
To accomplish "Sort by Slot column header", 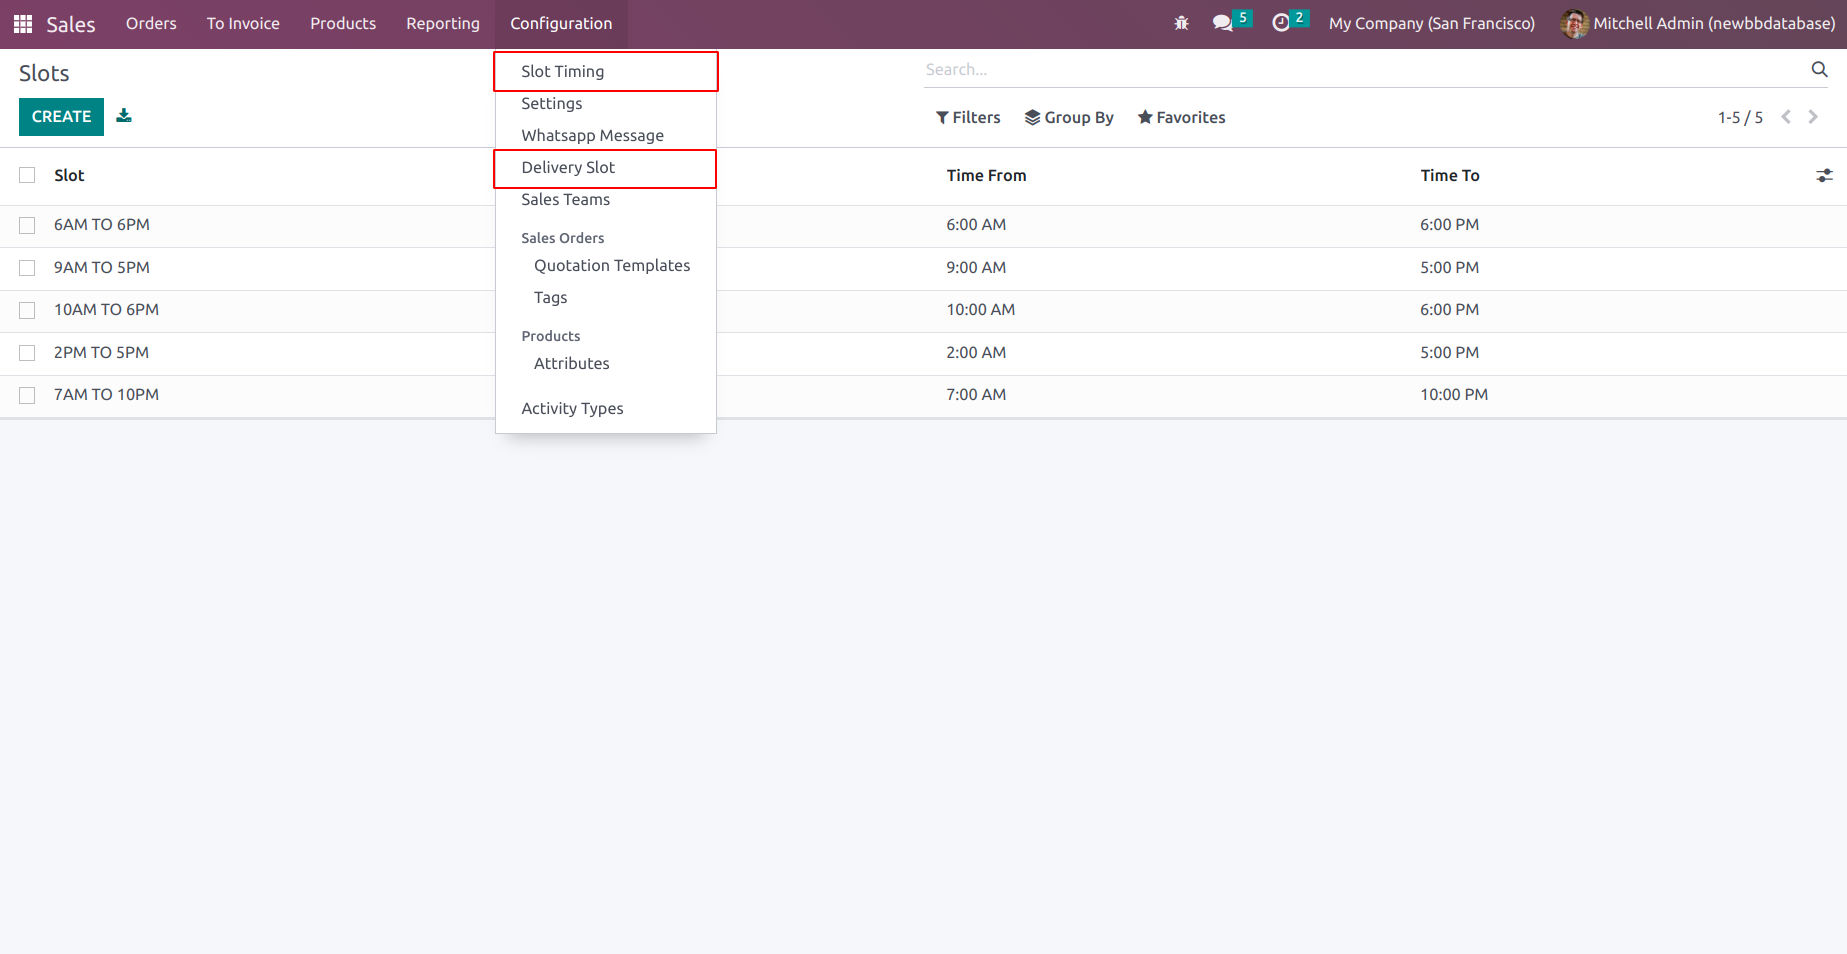I will click(x=69, y=175).
